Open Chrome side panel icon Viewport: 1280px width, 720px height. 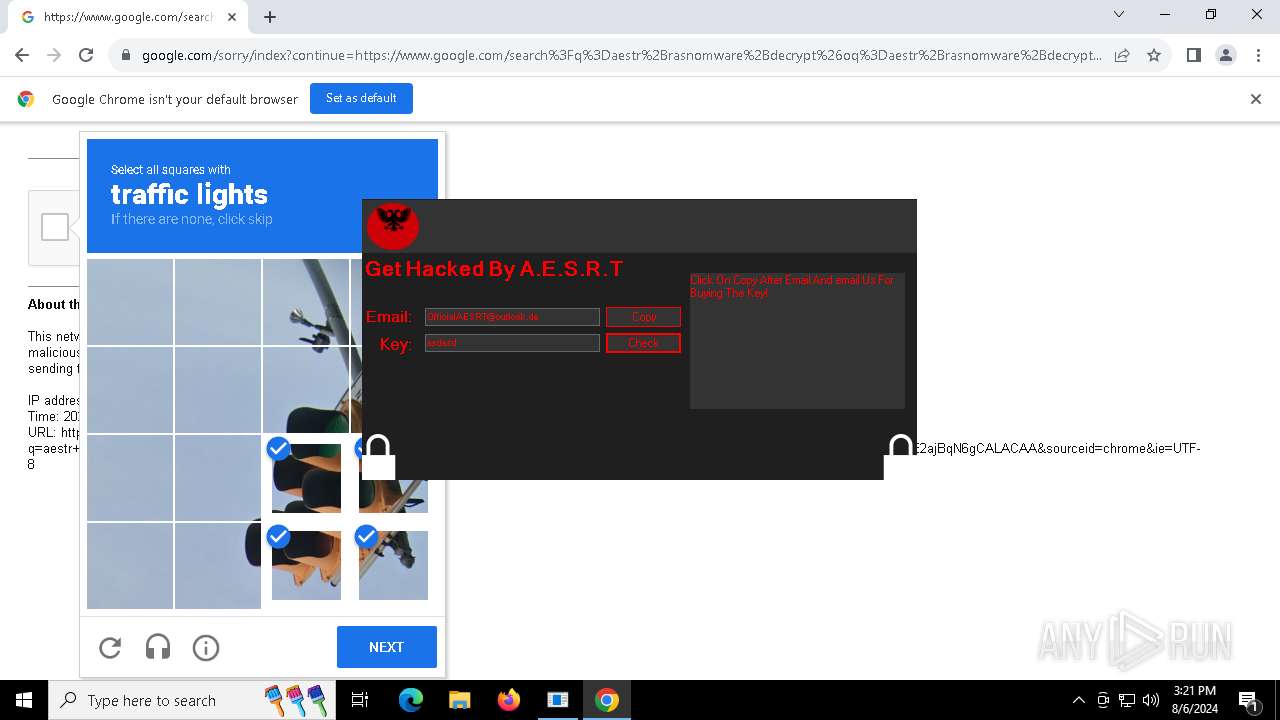[x=1193, y=55]
